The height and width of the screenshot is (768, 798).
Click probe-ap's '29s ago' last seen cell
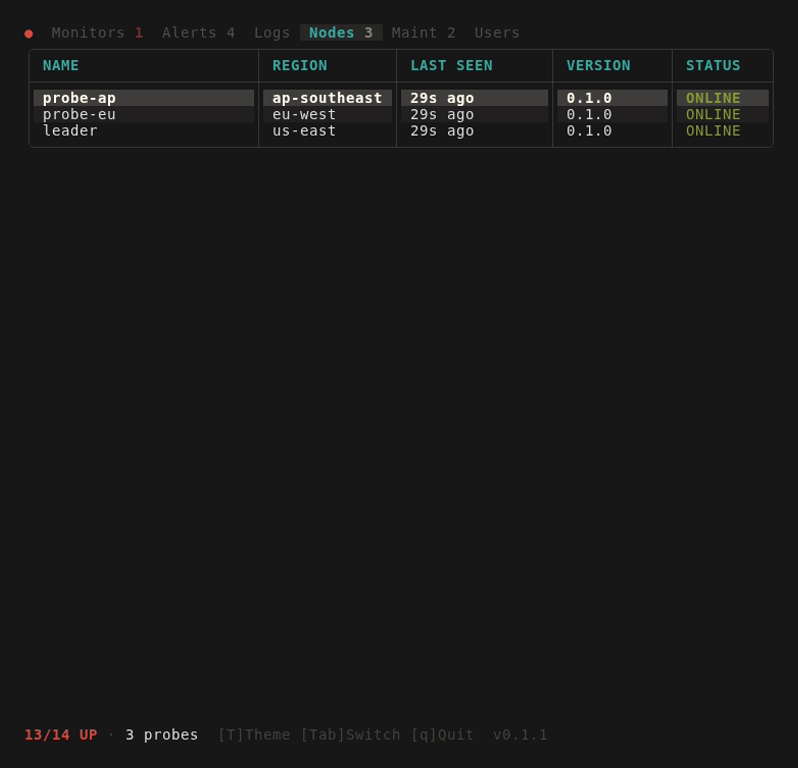(x=474, y=98)
